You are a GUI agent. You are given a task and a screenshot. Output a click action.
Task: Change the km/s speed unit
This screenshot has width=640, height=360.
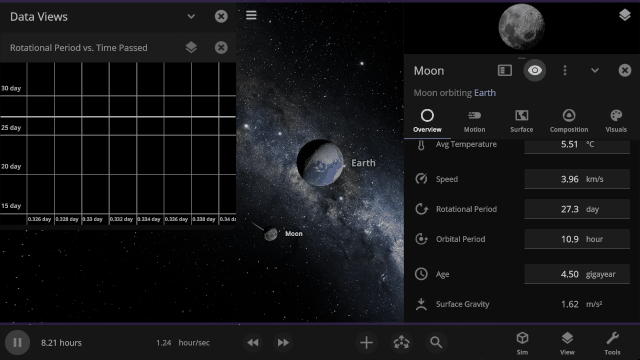(x=595, y=179)
